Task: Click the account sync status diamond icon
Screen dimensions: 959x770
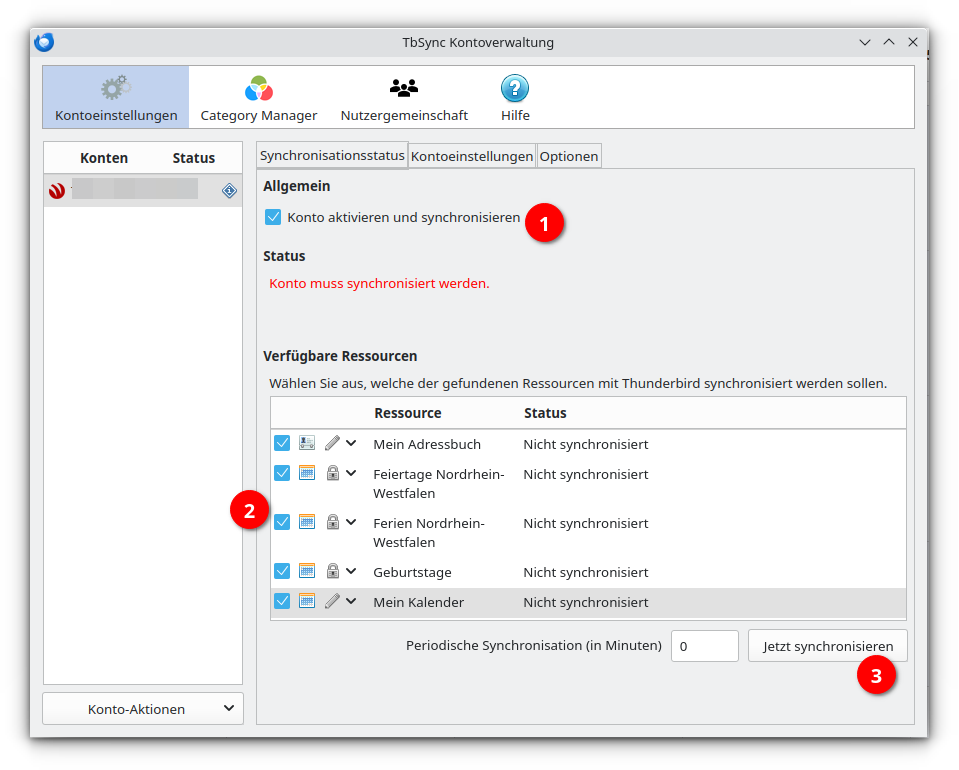Action: (x=229, y=191)
